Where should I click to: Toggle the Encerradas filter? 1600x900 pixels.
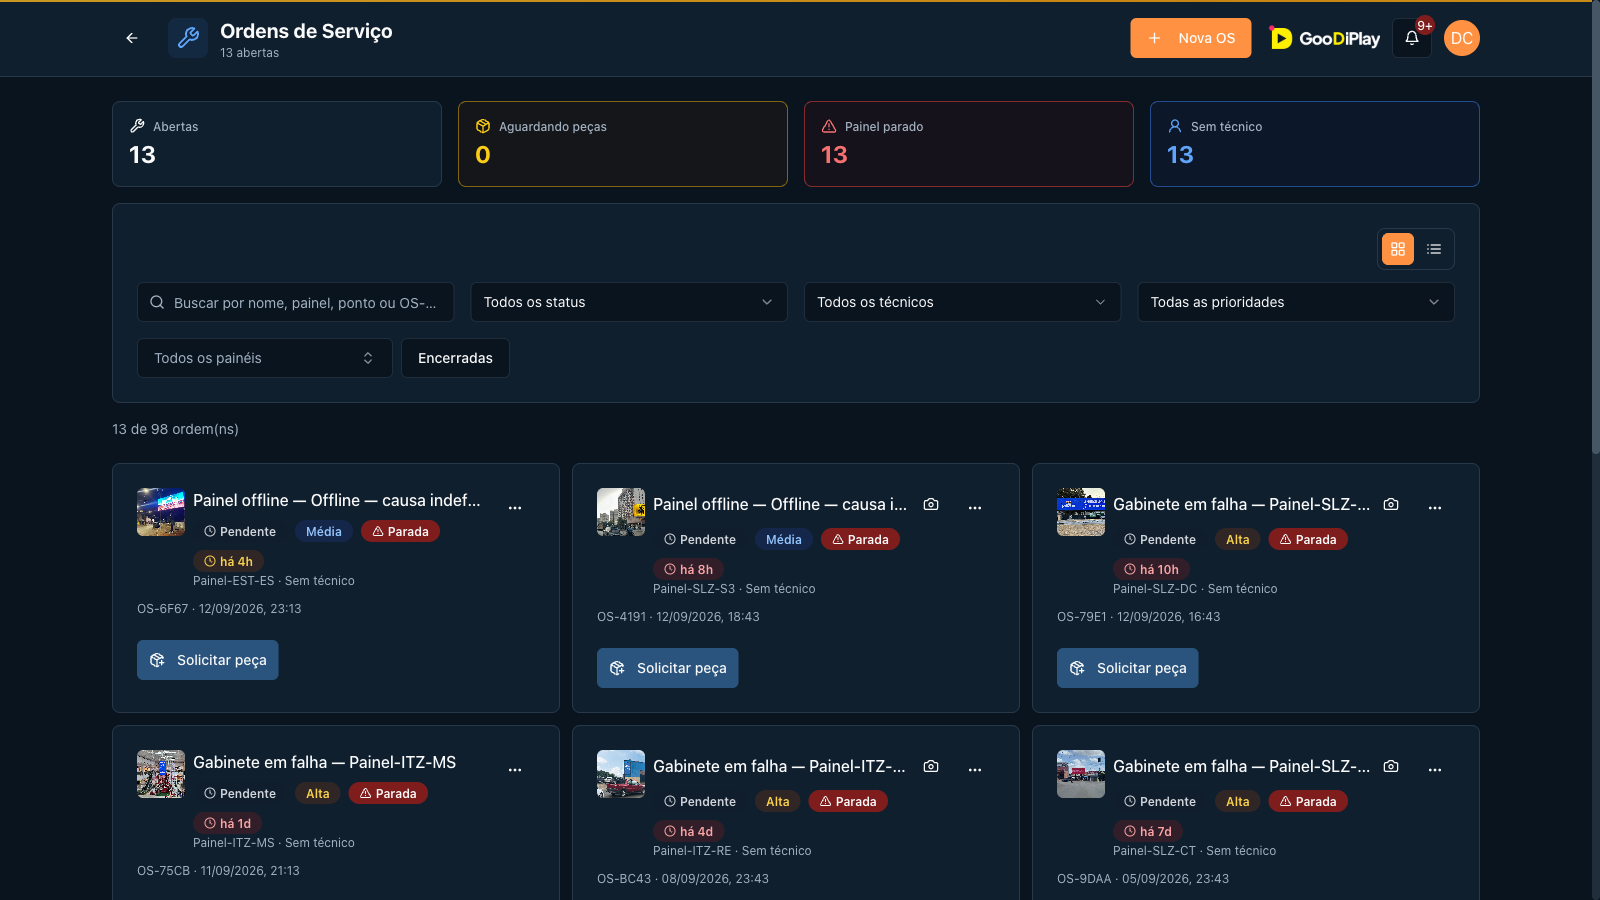tap(455, 358)
